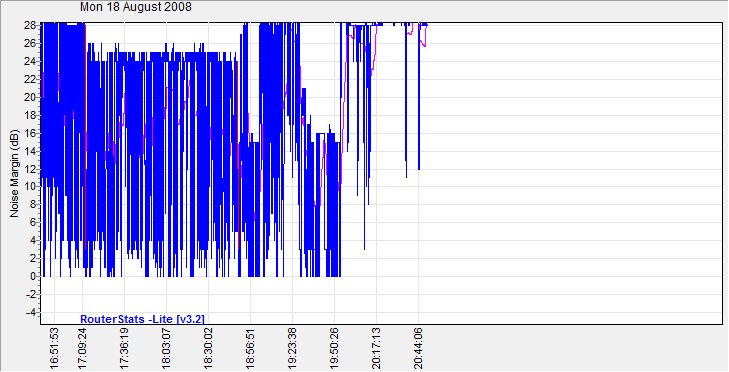The width and height of the screenshot is (729, 372).
Task: Click the magenta average line dip near 20:44:06
Action: pos(424,43)
